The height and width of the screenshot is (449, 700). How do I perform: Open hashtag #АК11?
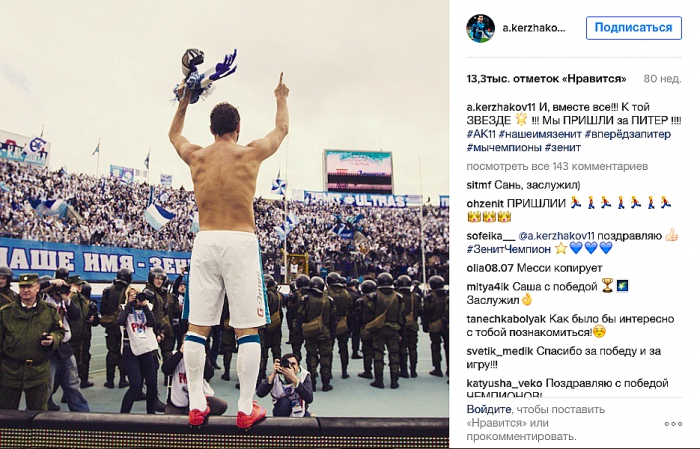[x=481, y=134]
